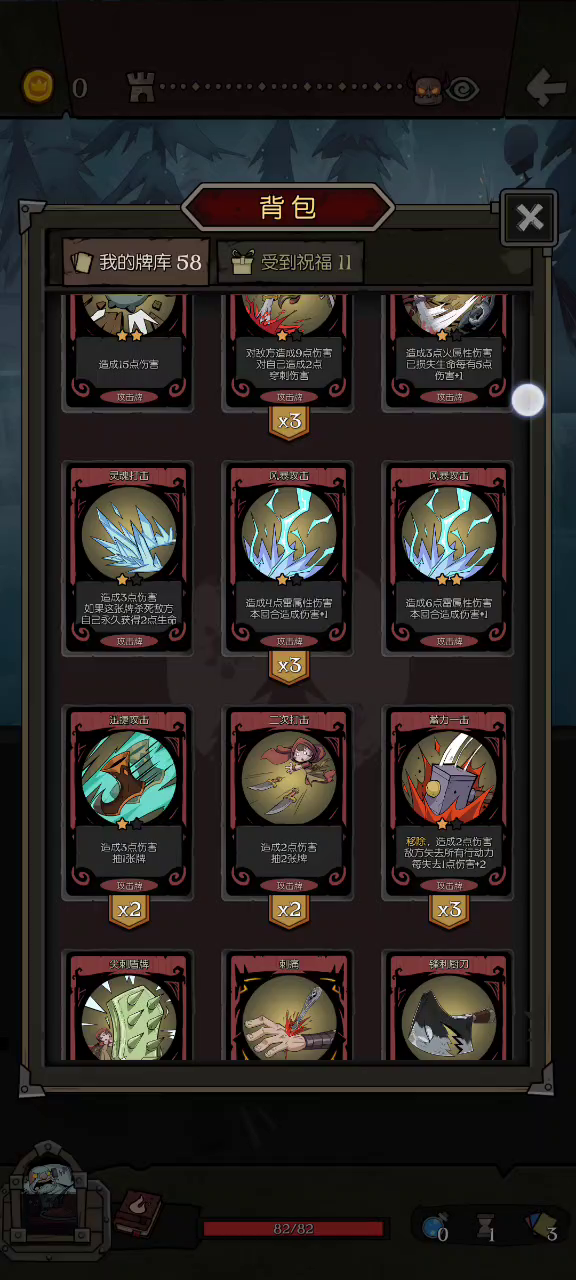Click the back arrow icon at top

(x=546, y=87)
